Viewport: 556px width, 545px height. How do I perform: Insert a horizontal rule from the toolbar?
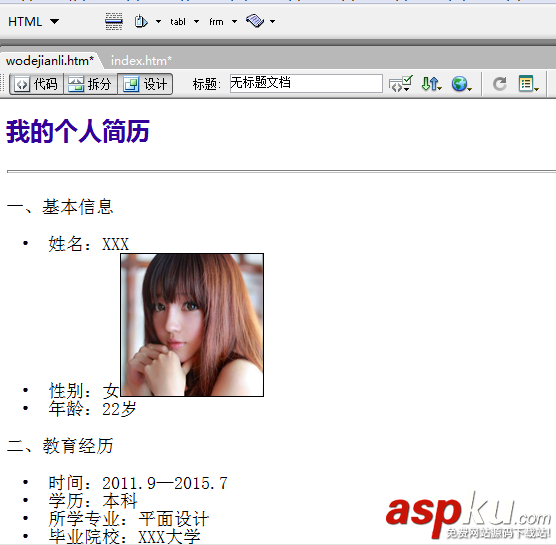[114, 22]
